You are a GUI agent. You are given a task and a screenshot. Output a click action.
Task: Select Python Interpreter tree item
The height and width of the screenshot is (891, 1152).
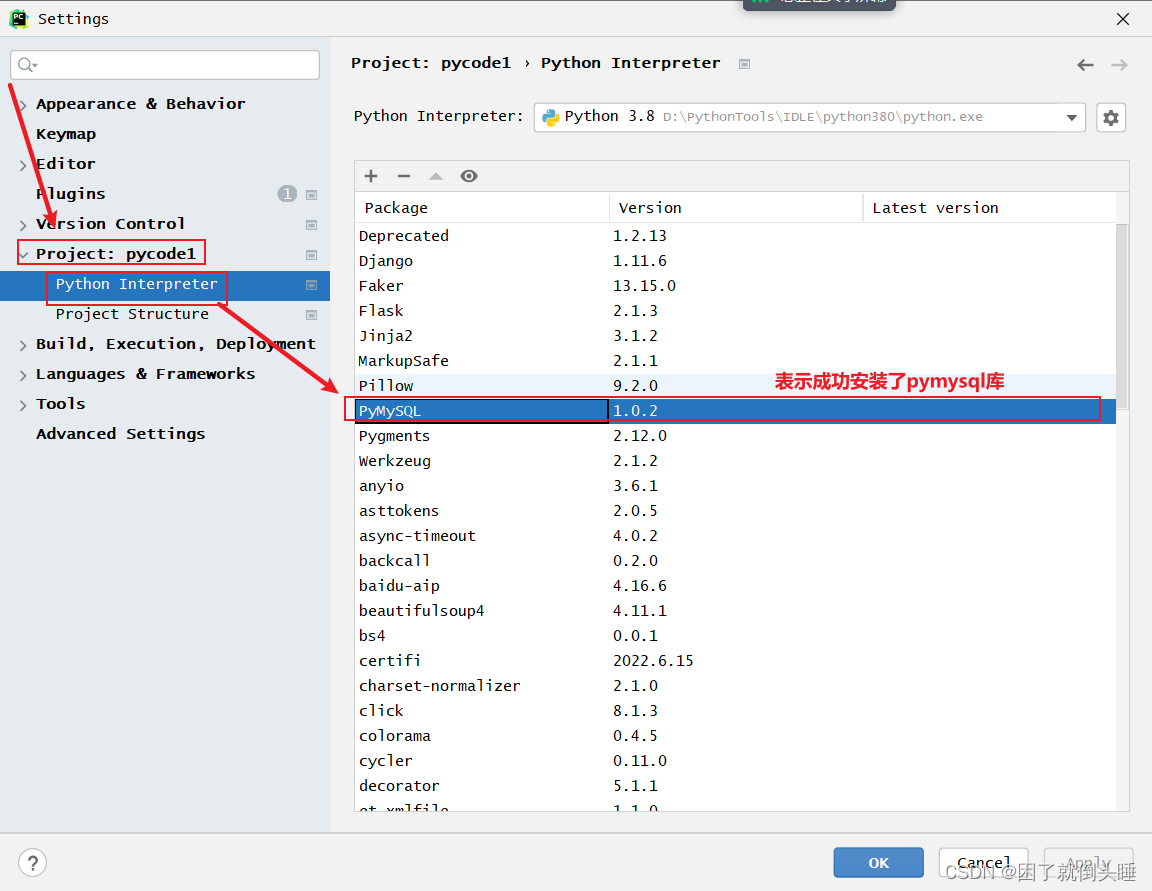coord(165,284)
